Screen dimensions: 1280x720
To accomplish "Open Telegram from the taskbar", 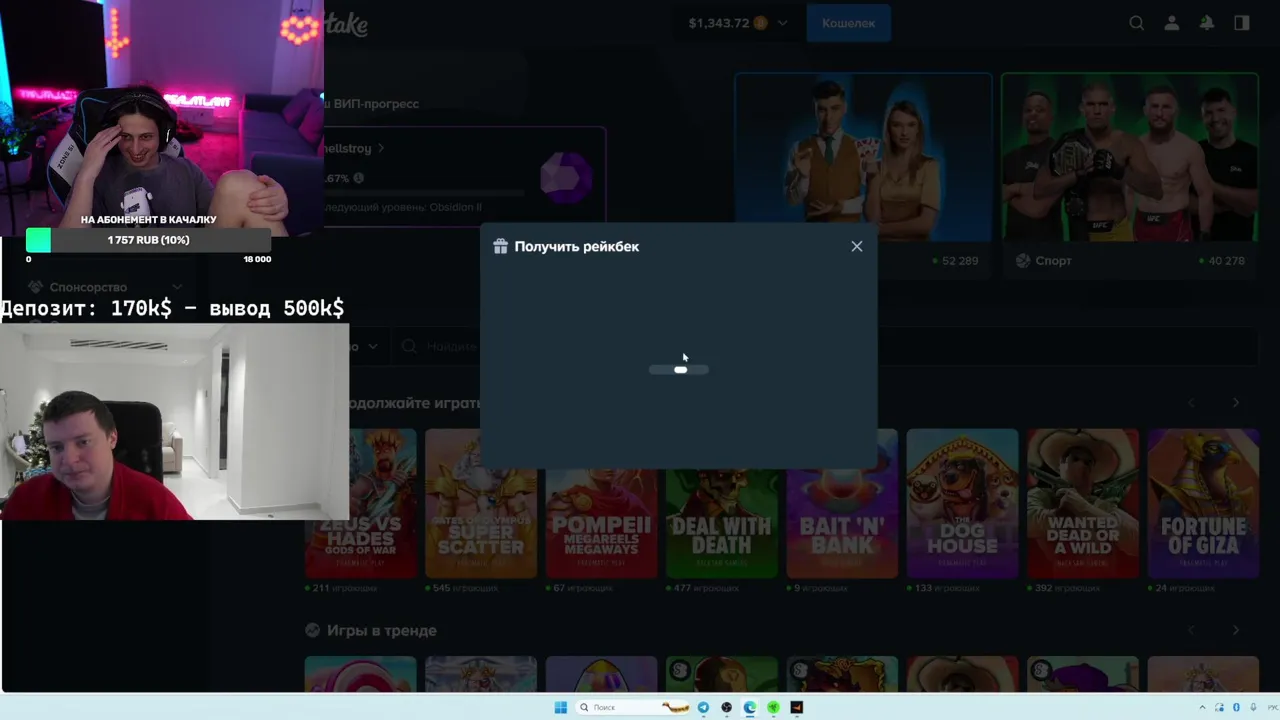I will click(703, 707).
